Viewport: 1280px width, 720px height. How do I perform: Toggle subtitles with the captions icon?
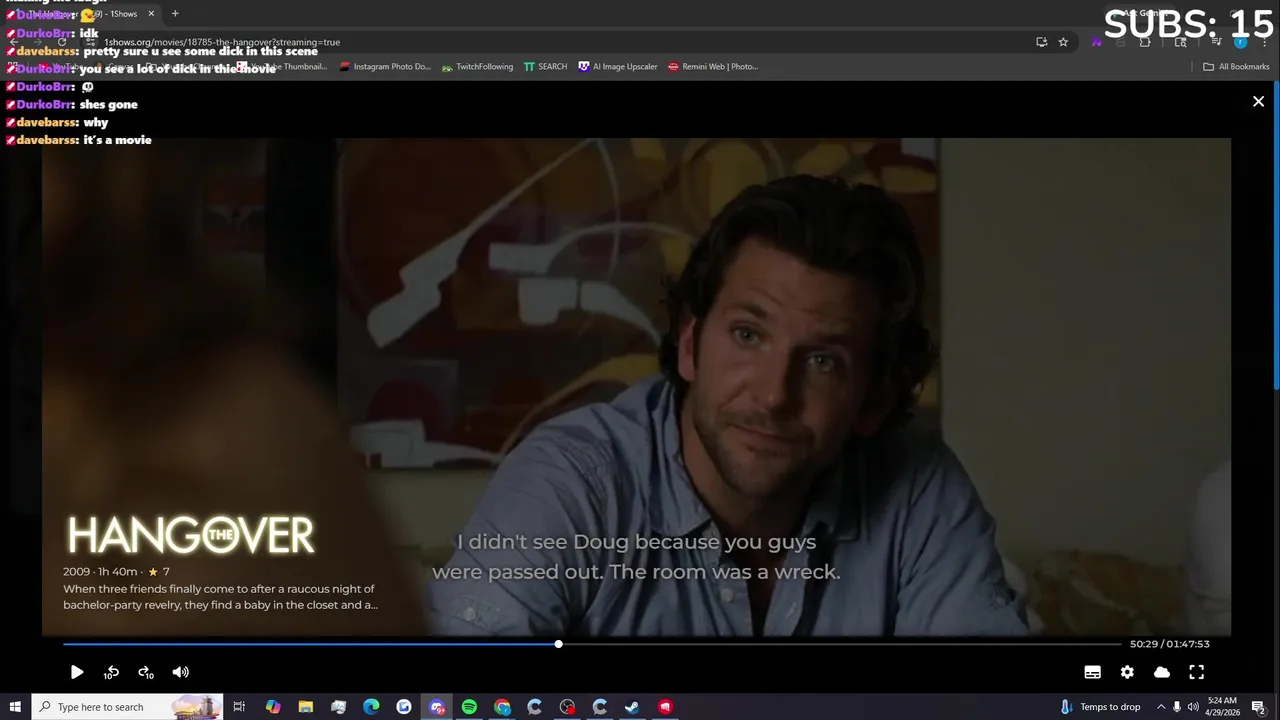tap(1092, 672)
